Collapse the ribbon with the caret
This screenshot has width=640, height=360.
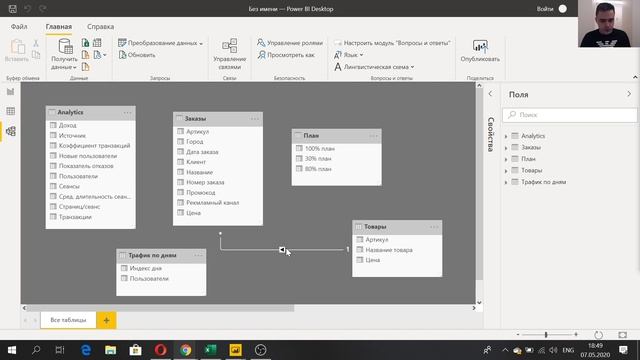[635, 77]
